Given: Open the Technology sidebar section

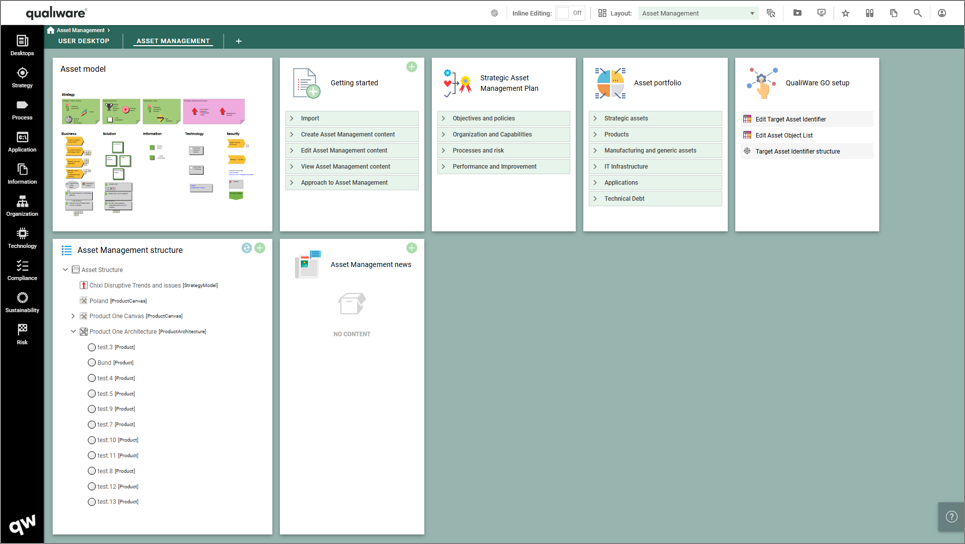Looking at the screenshot, I should (22, 238).
